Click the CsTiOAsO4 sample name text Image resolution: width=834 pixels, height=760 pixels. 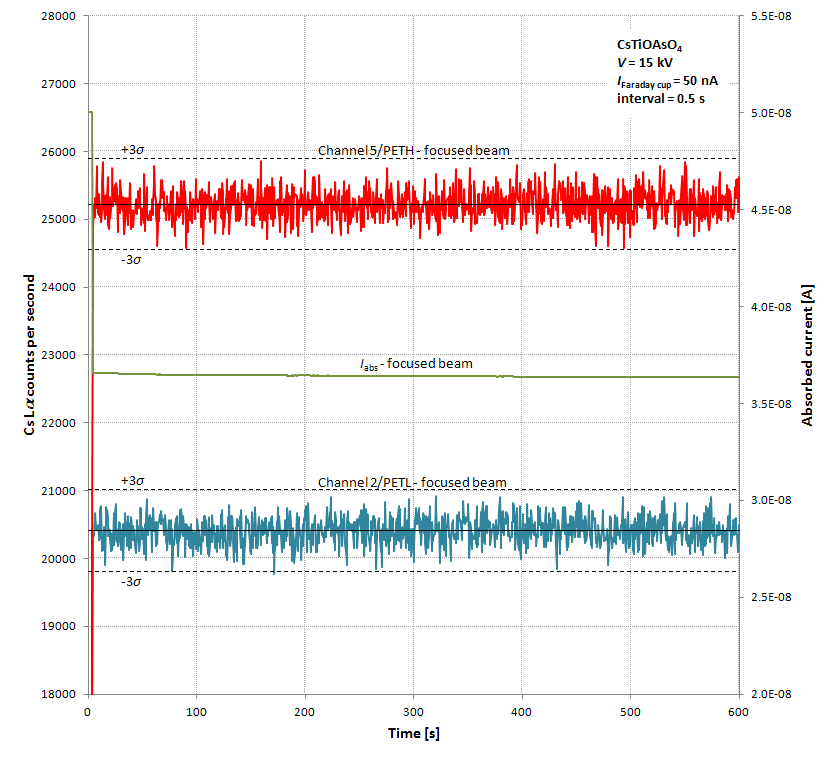649,46
